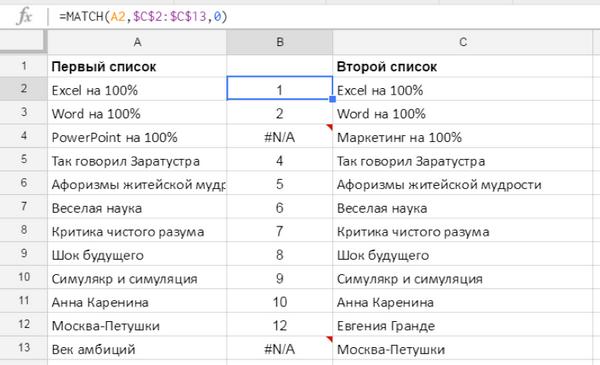The image size is (600, 365).
Task: Click the select-all corner box
Action: [23, 41]
